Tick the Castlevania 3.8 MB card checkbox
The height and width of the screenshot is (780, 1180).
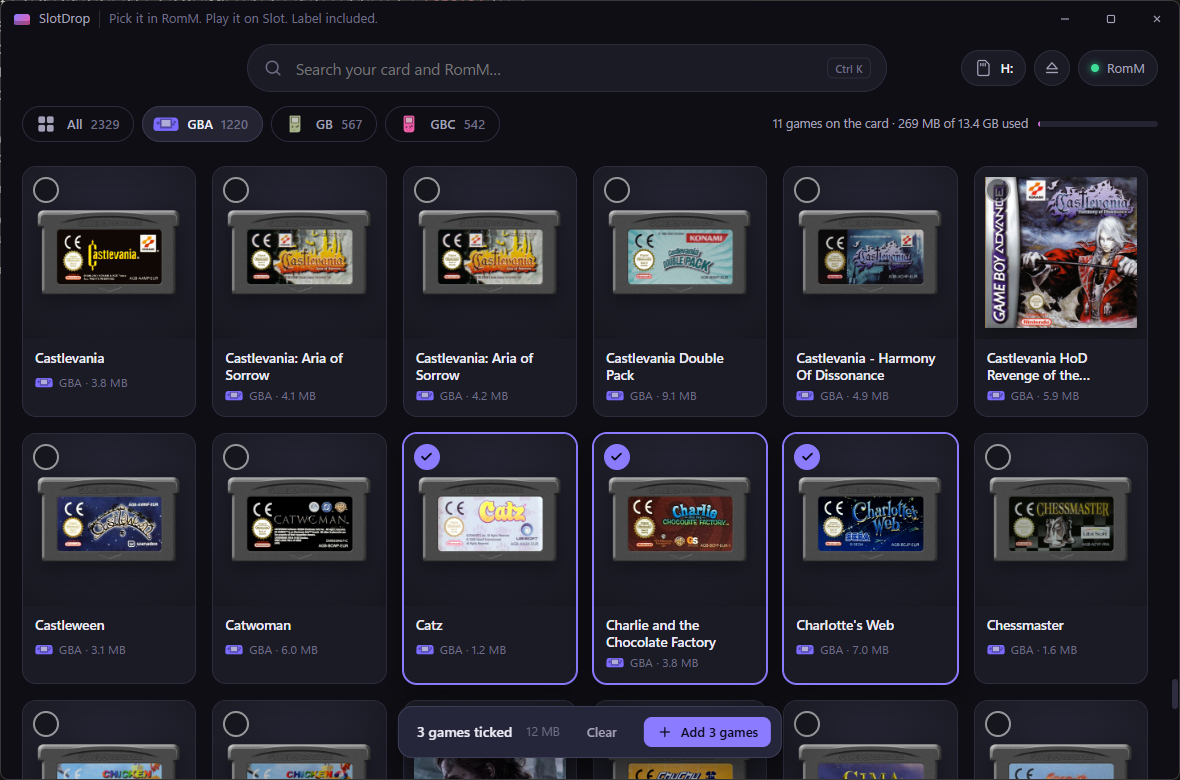pyautogui.click(x=46, y=190)
